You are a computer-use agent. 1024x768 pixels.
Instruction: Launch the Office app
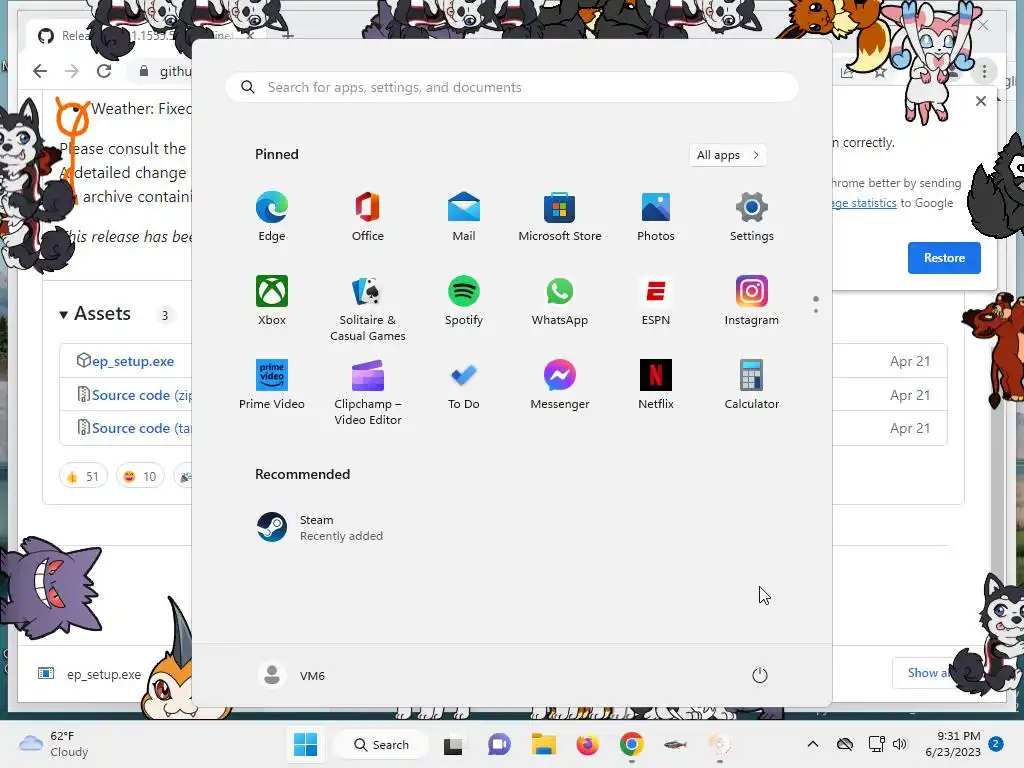(x=368, y=217)
